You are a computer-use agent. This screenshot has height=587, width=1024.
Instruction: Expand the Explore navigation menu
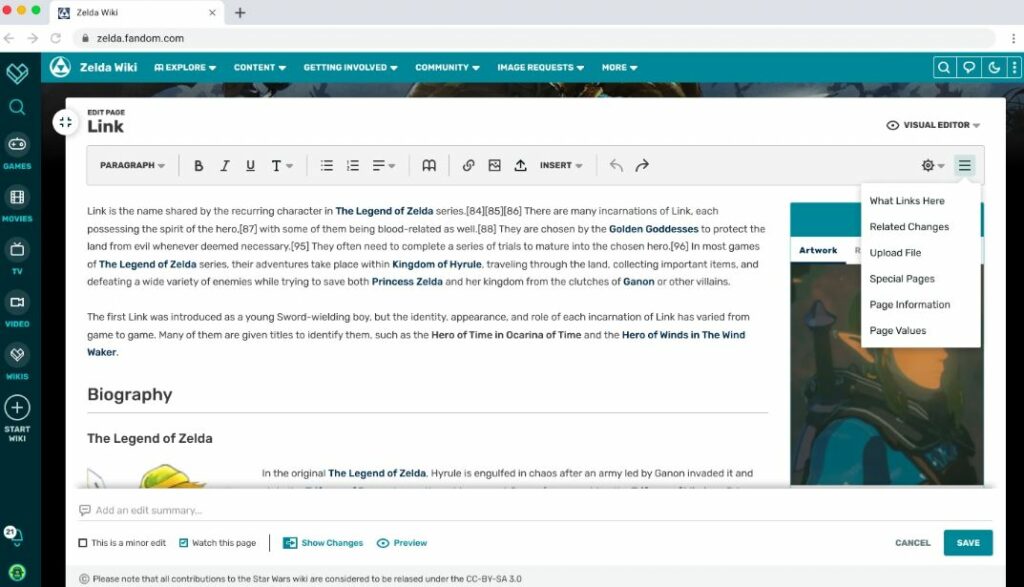pos(185,67)
